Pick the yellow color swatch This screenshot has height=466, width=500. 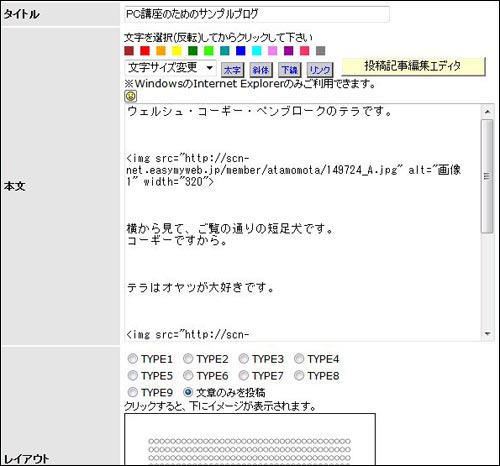coord(177,51)
